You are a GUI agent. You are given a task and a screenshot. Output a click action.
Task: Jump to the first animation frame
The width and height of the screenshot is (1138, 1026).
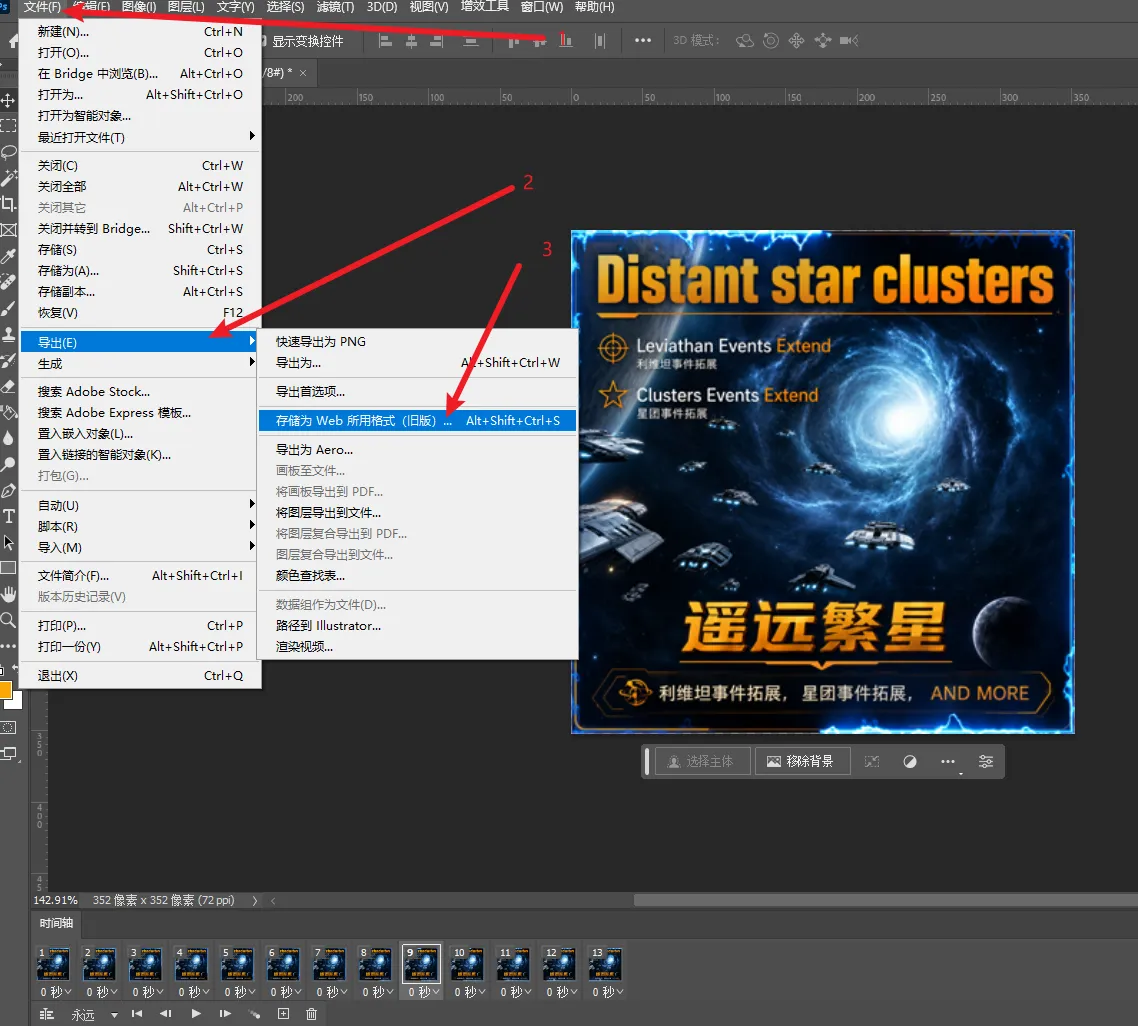click(x=136, y=1014)
